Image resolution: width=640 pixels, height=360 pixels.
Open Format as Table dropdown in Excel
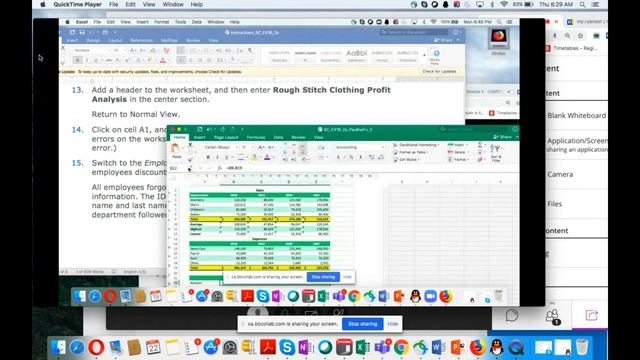point(411,152)
